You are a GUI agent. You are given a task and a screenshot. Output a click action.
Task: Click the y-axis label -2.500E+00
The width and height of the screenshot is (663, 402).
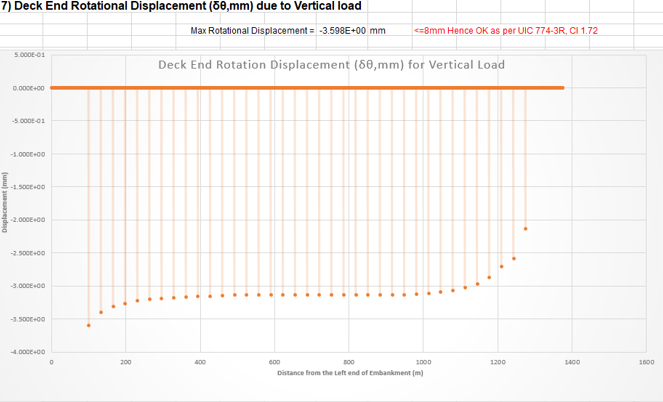(x=28, y=253)
